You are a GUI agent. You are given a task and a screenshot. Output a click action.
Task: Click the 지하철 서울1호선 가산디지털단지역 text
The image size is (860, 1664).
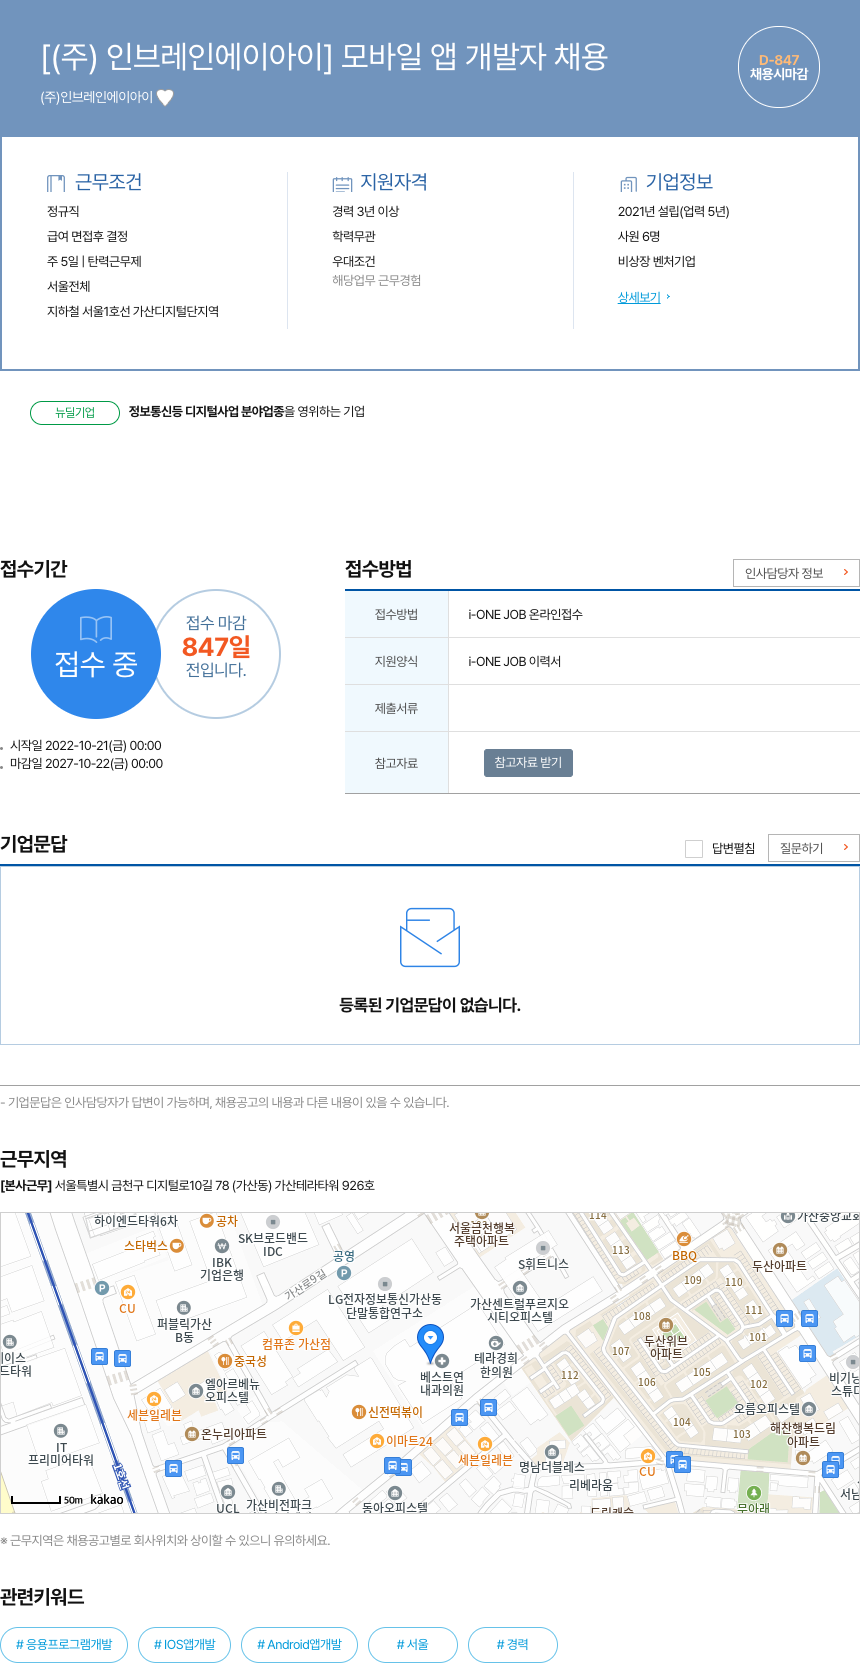133,311
